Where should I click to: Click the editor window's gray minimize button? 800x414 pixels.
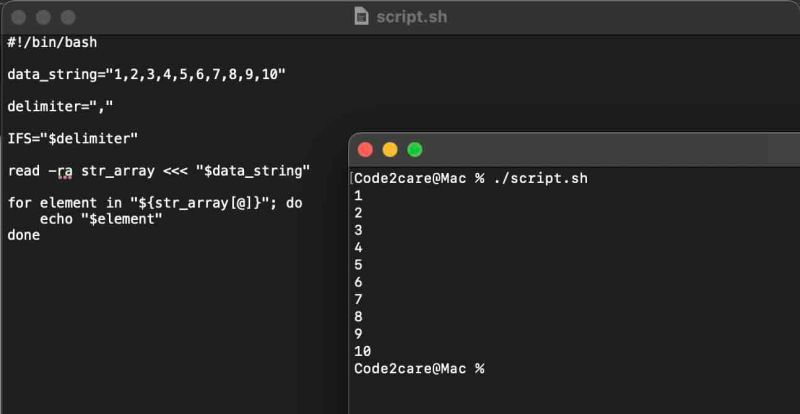coord(43,17)
